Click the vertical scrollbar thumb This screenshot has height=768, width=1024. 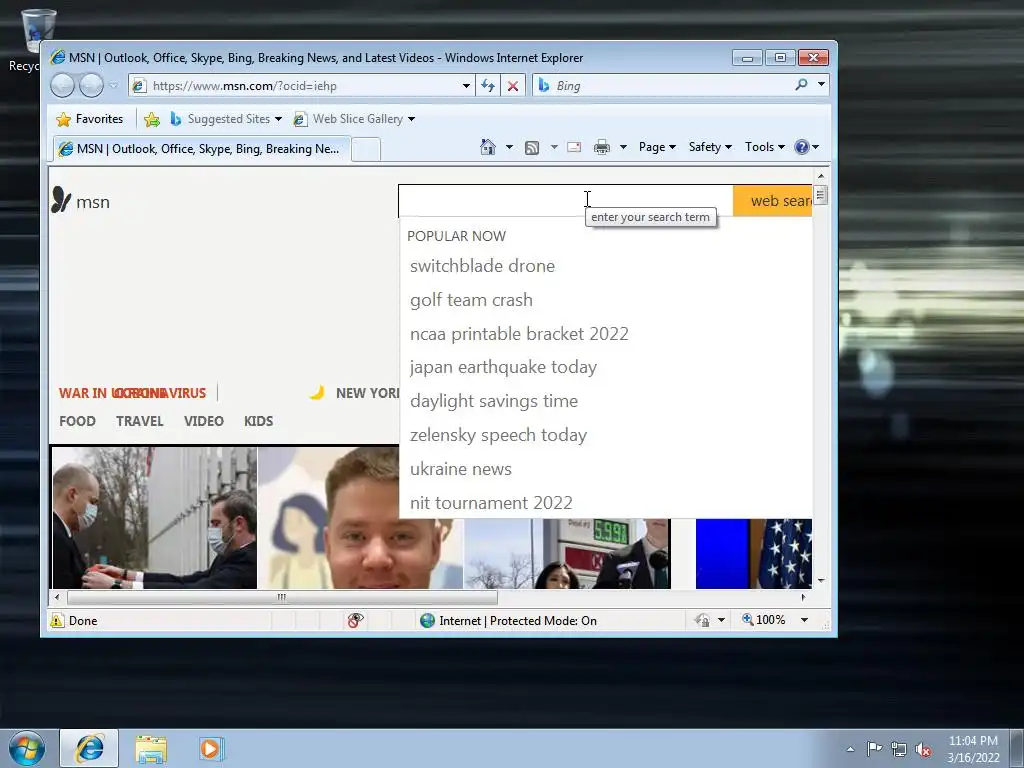pos(821,195)
